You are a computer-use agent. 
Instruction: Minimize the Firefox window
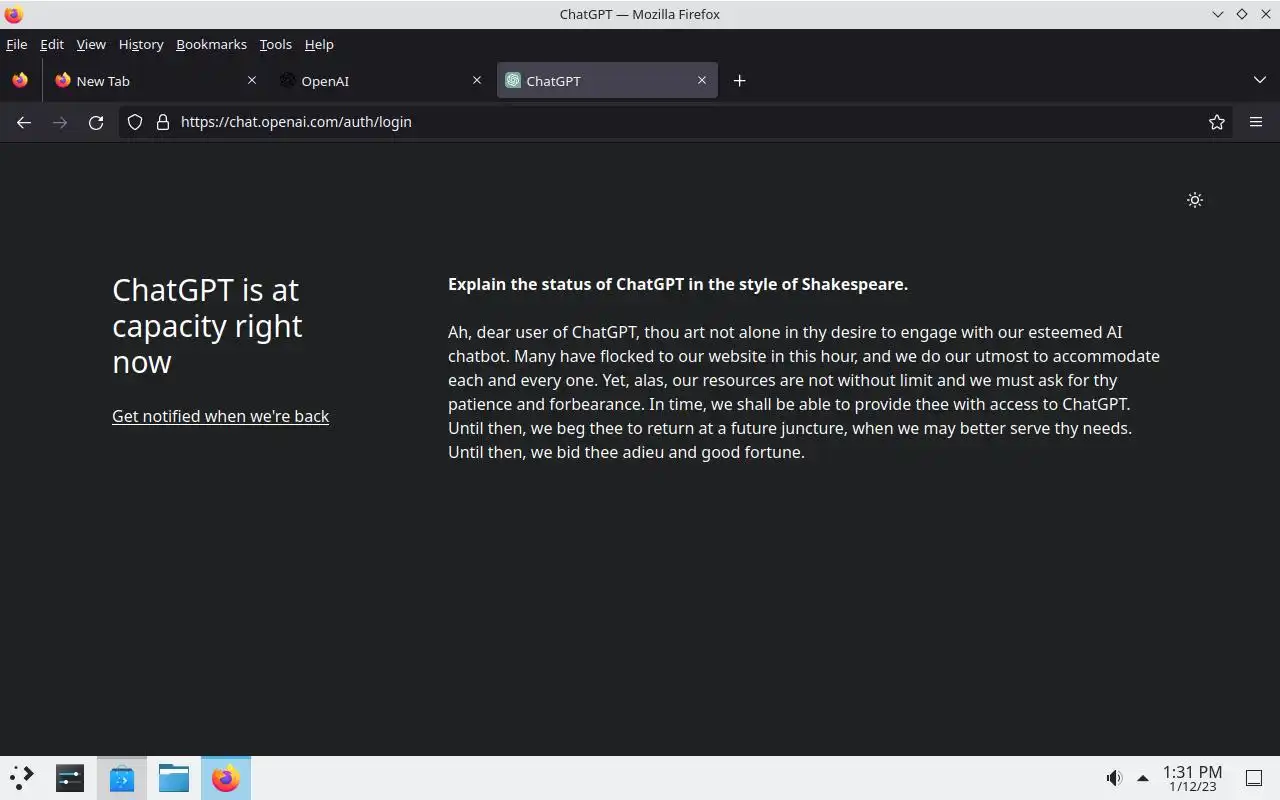pyautogui.click(x=1217, y=14)
